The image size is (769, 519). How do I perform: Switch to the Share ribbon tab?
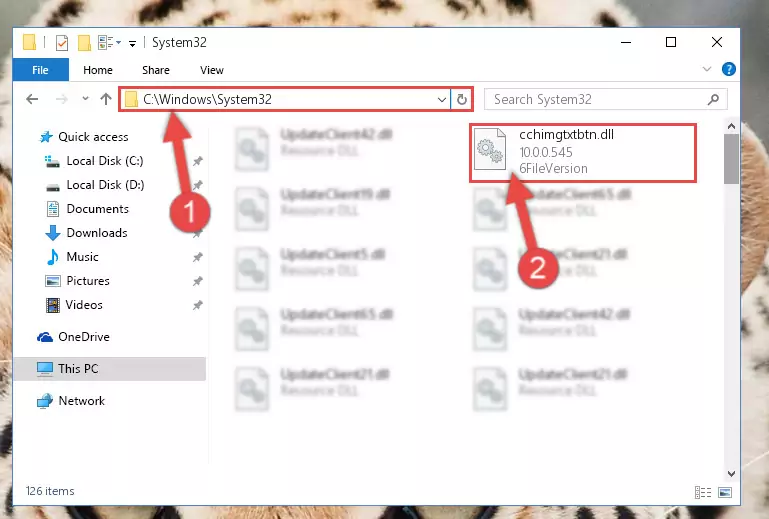[156, 70]
